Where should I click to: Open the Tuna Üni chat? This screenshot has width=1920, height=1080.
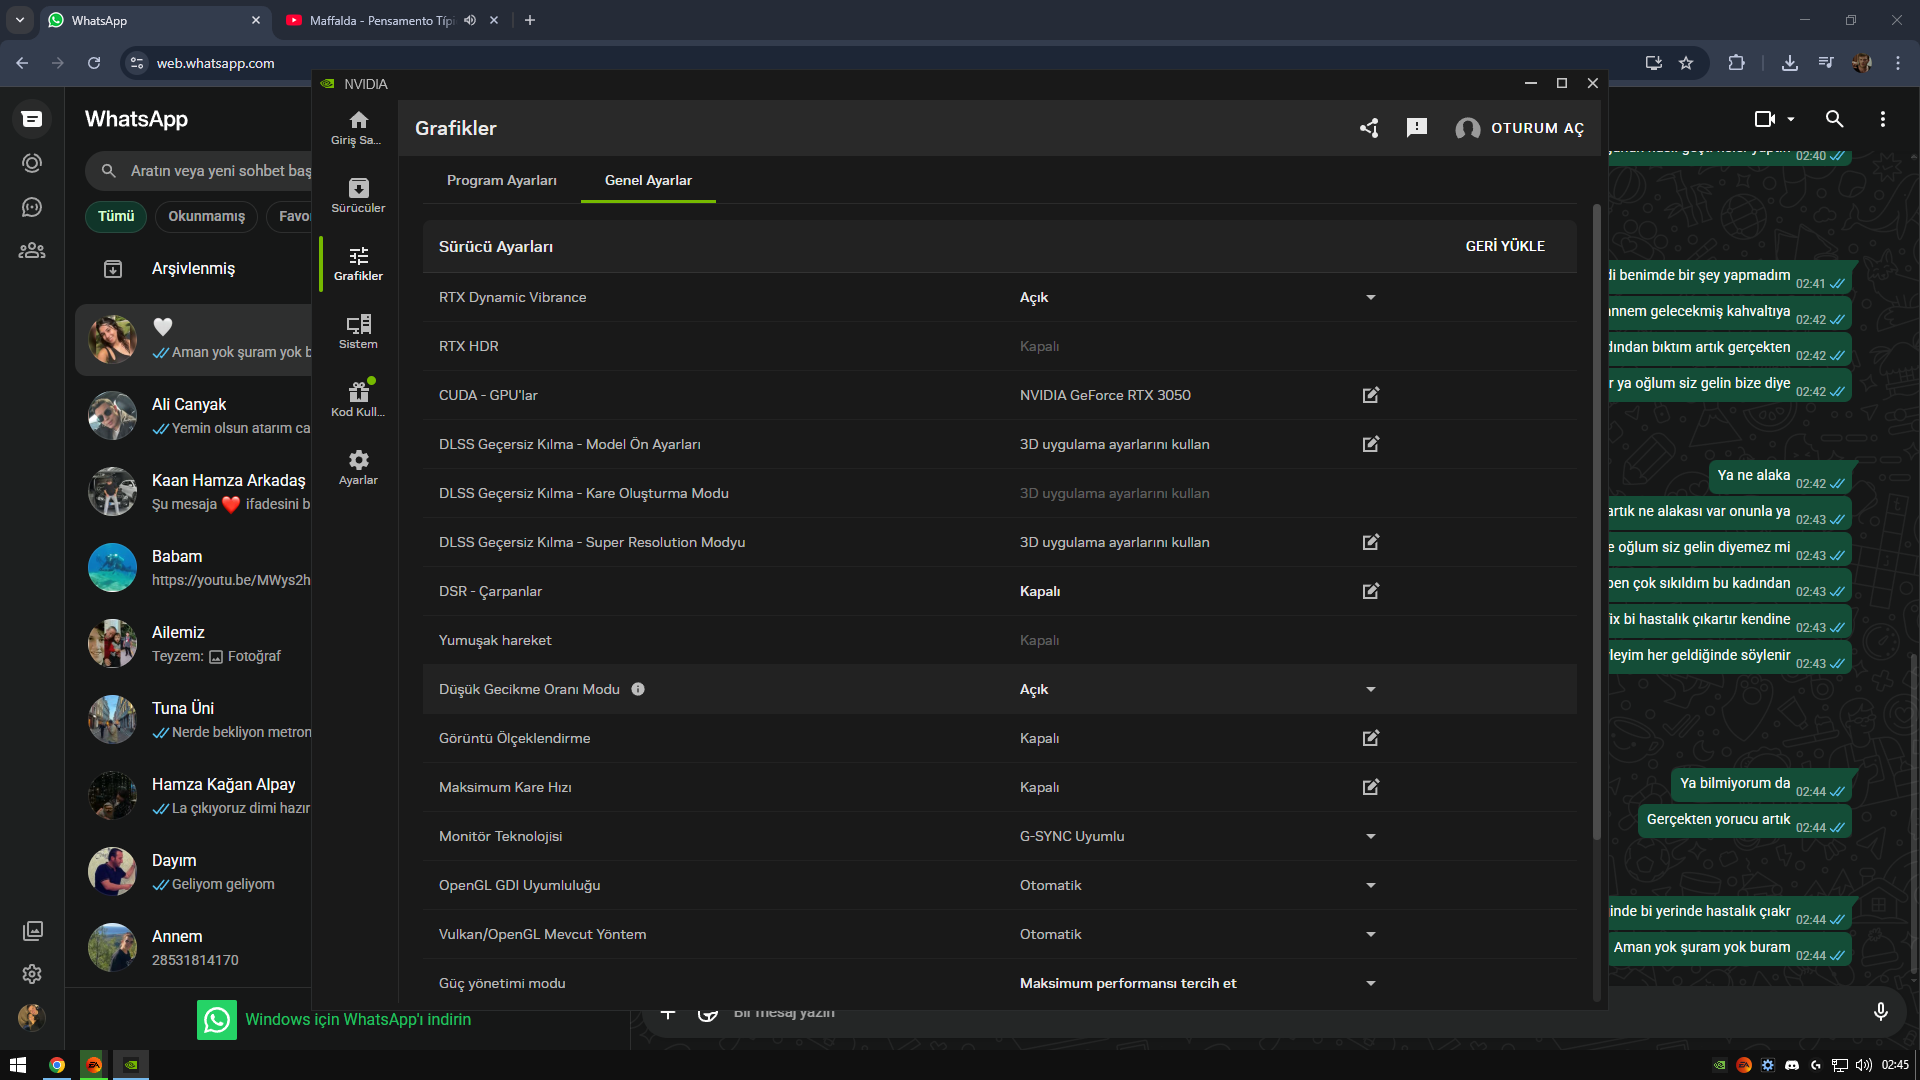(194, 720)
